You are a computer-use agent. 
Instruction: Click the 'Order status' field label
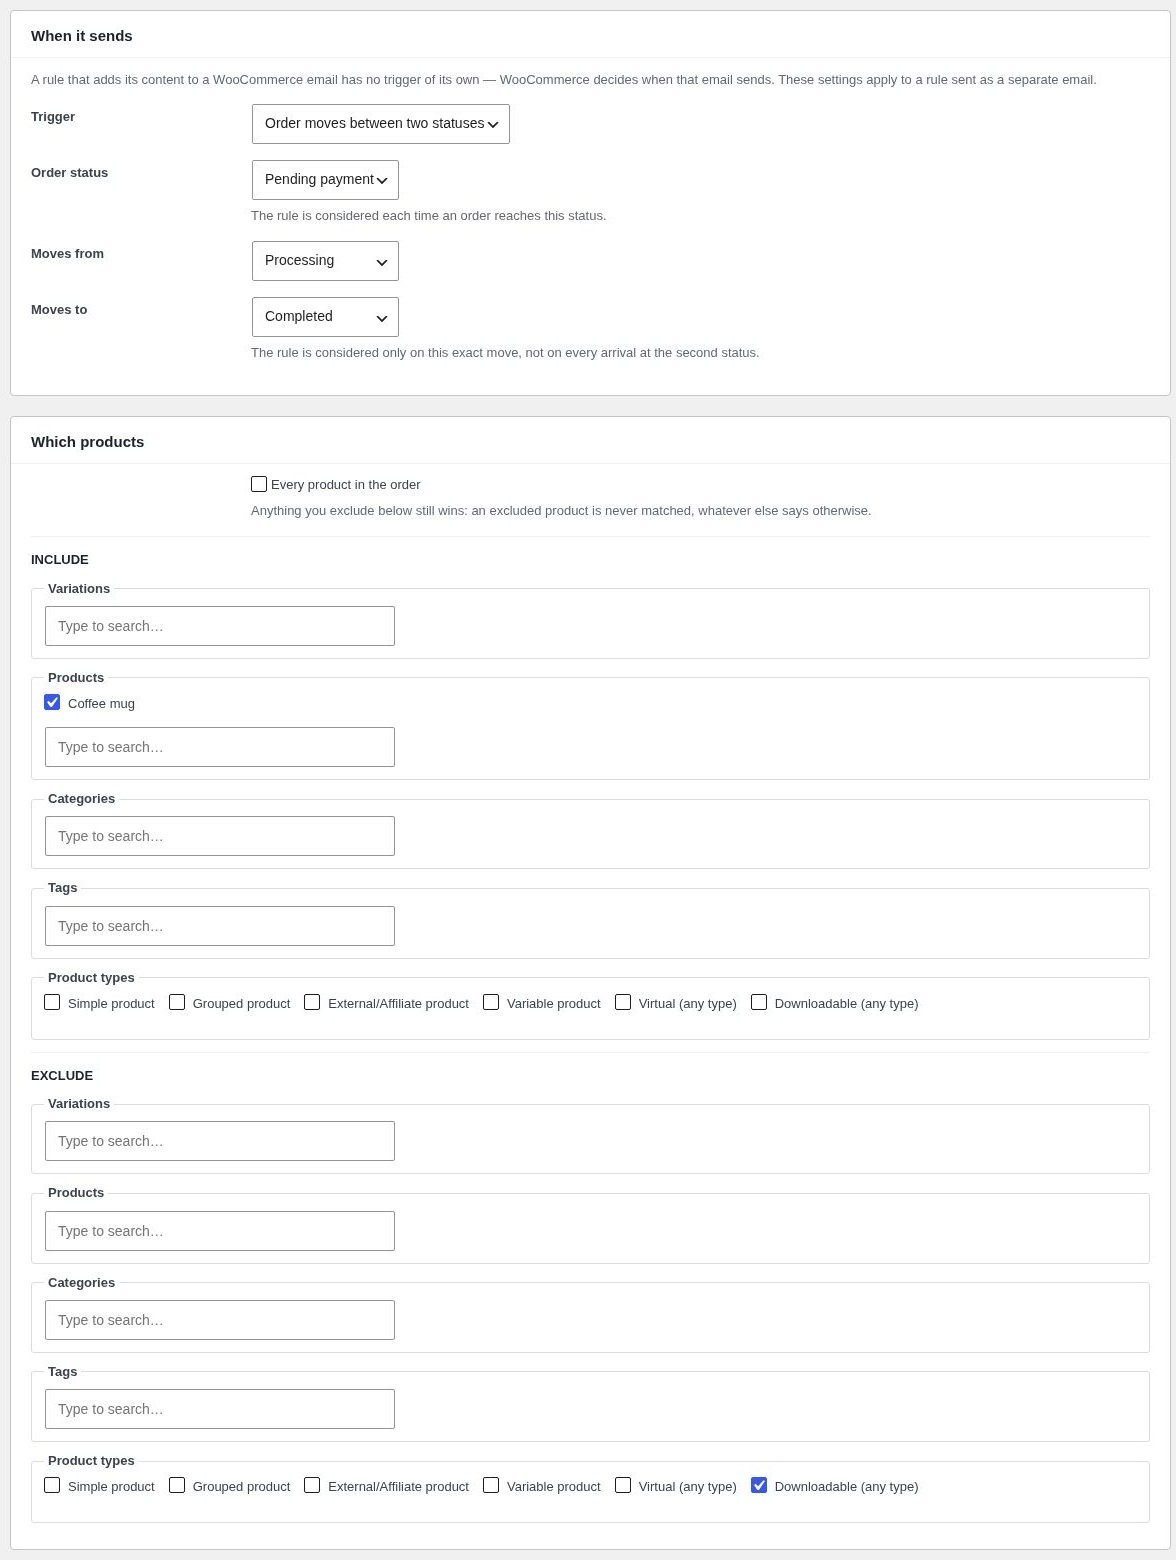(70, 173)
